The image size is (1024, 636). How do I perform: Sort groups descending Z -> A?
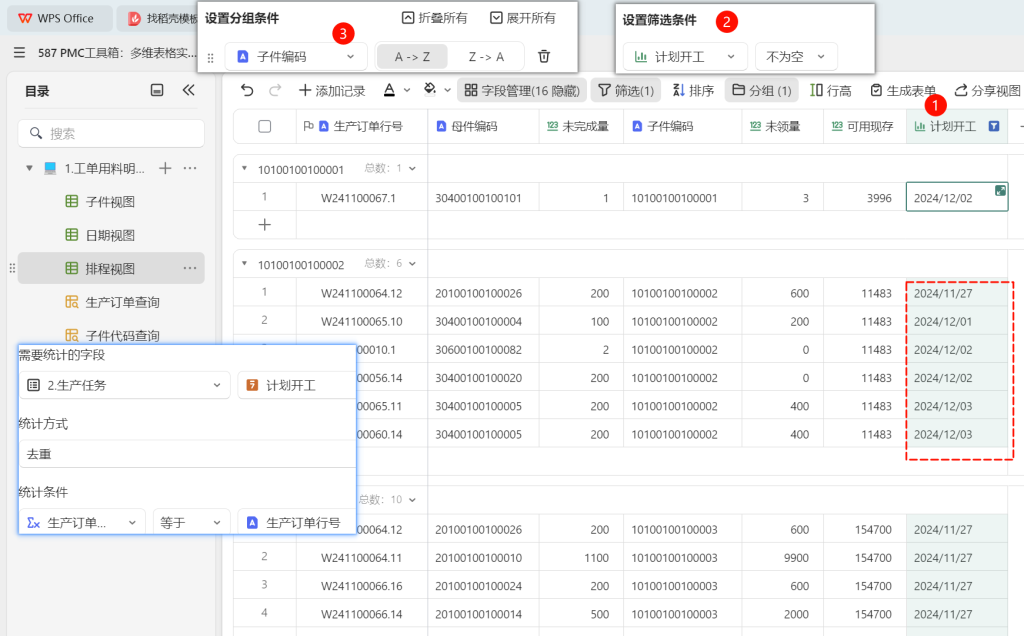pos(486,57)
